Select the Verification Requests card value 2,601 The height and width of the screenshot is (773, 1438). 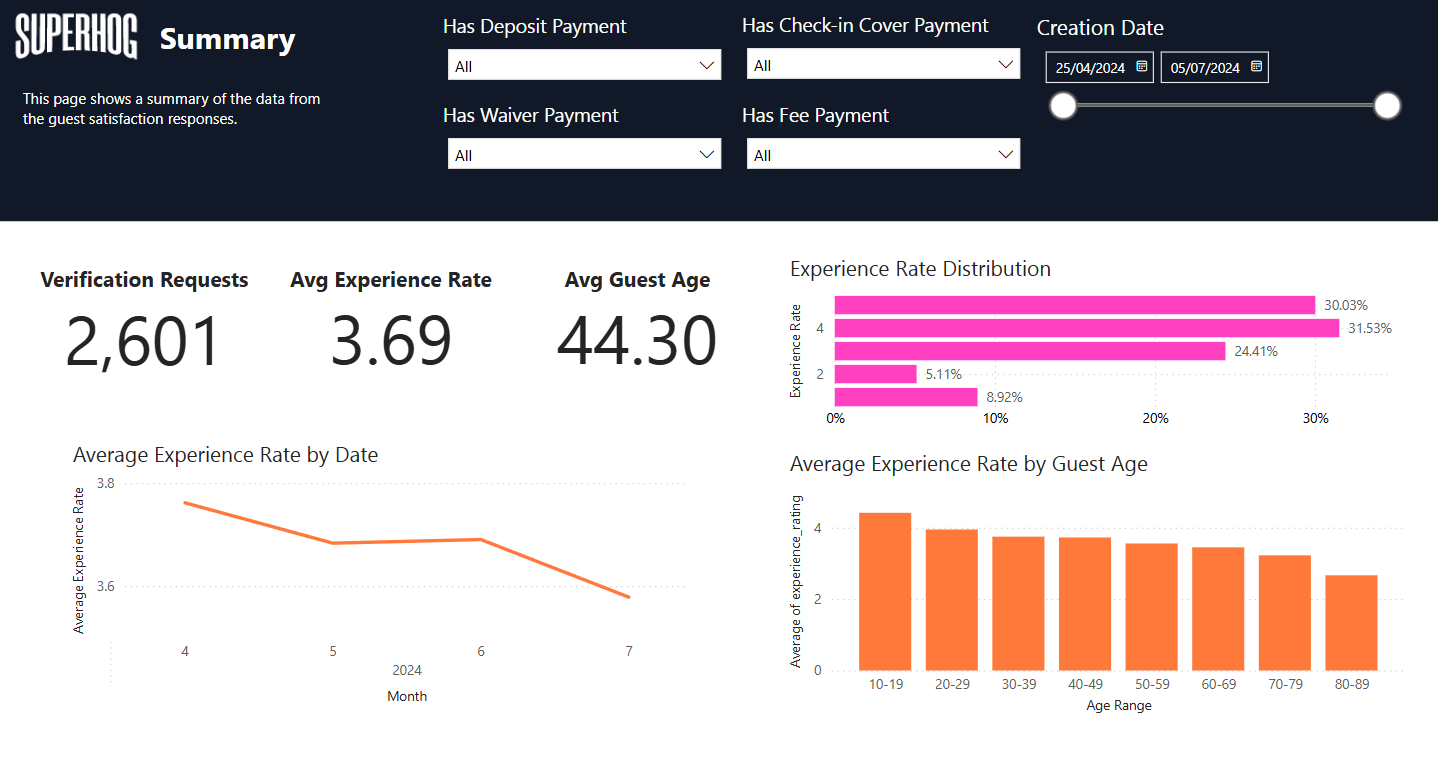tap(143, 341)
